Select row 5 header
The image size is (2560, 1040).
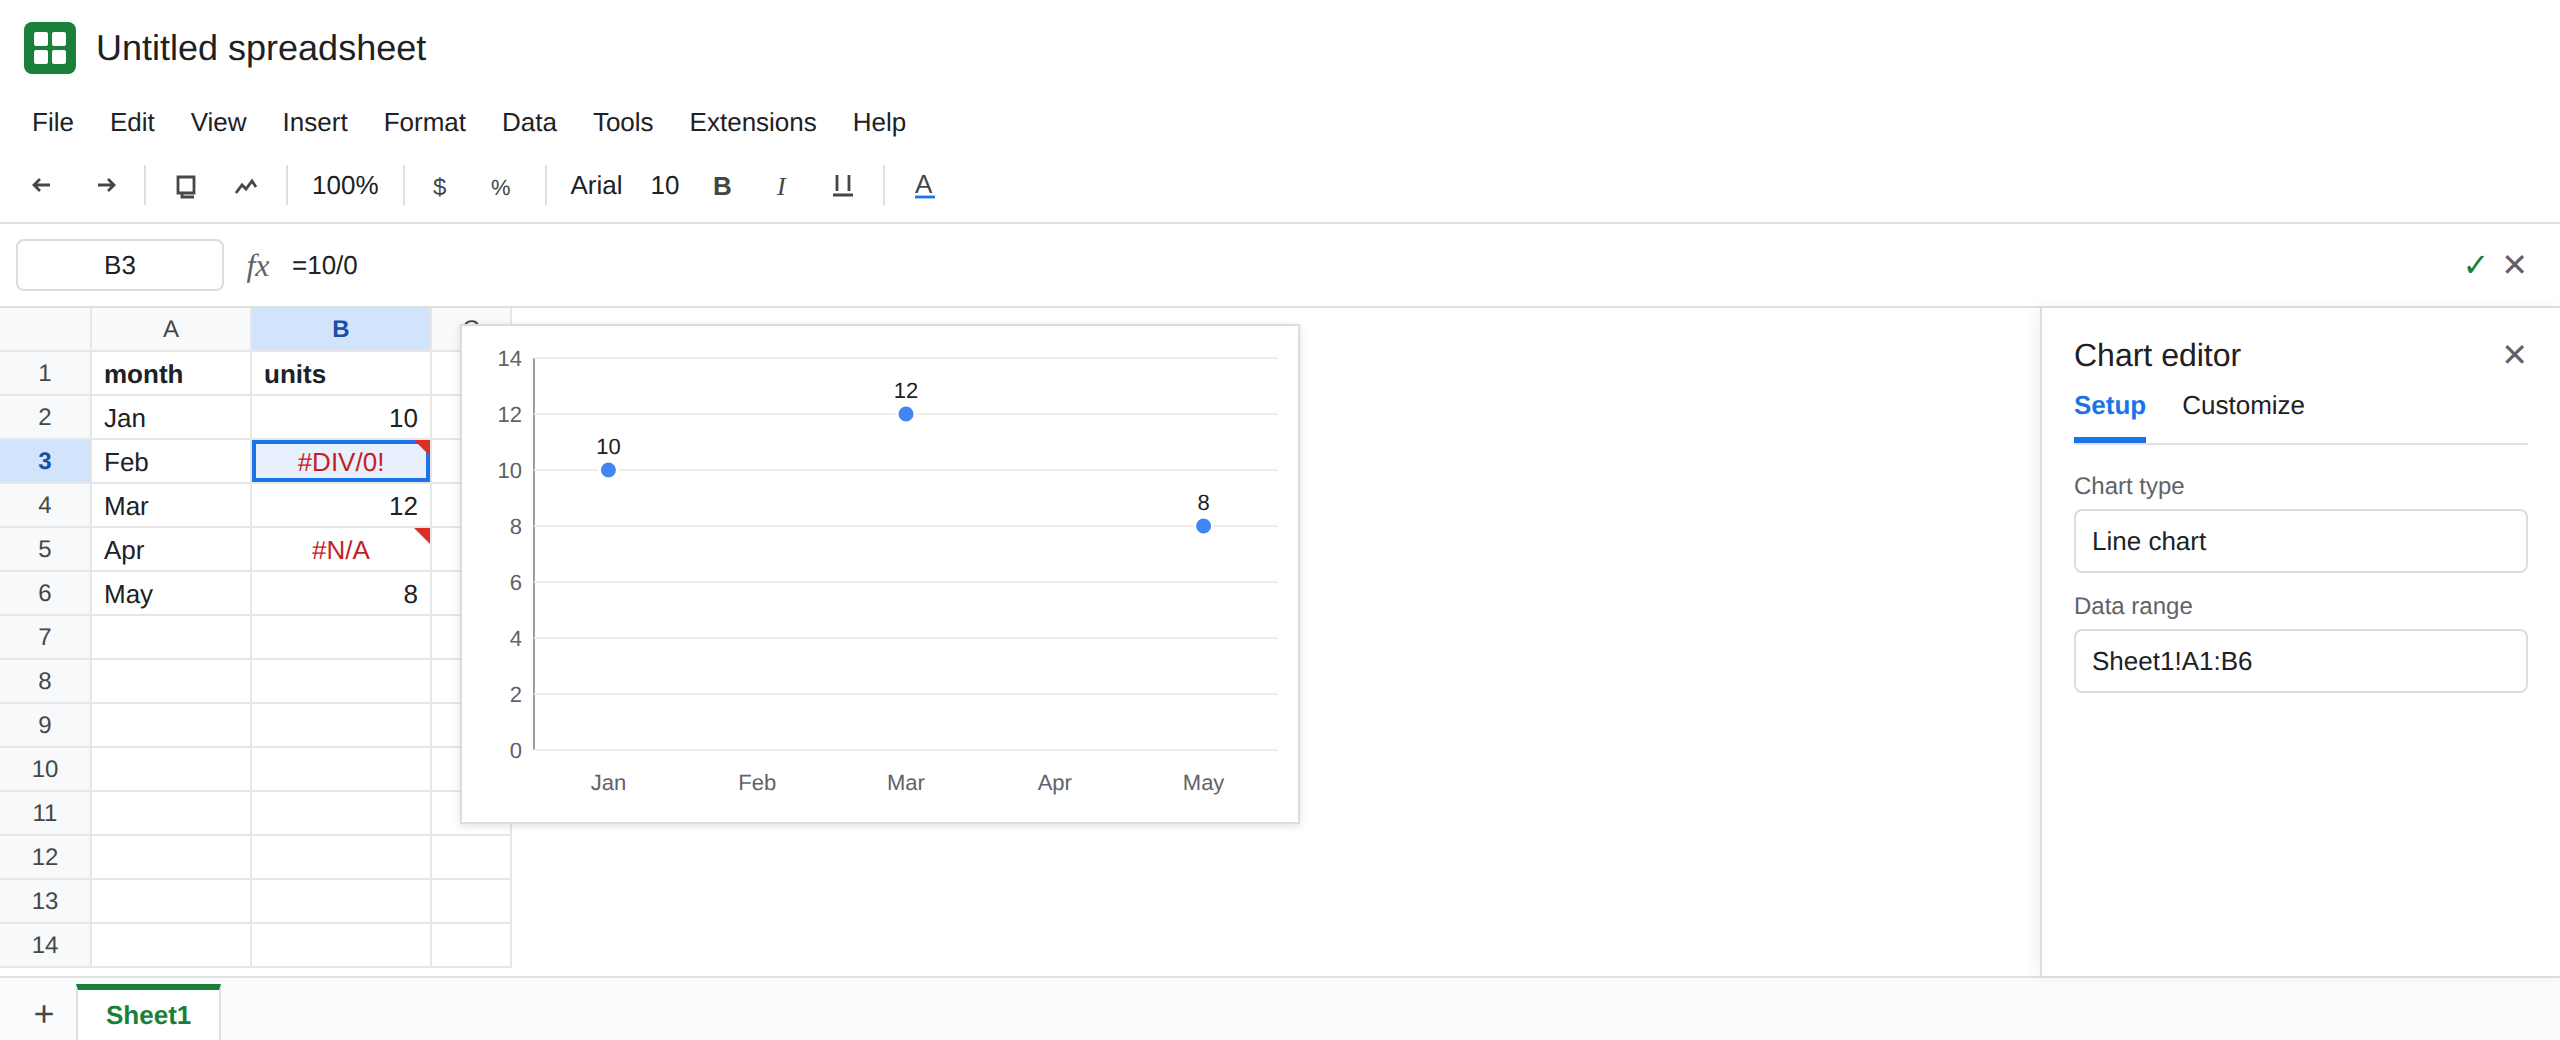tap(45, 549)
